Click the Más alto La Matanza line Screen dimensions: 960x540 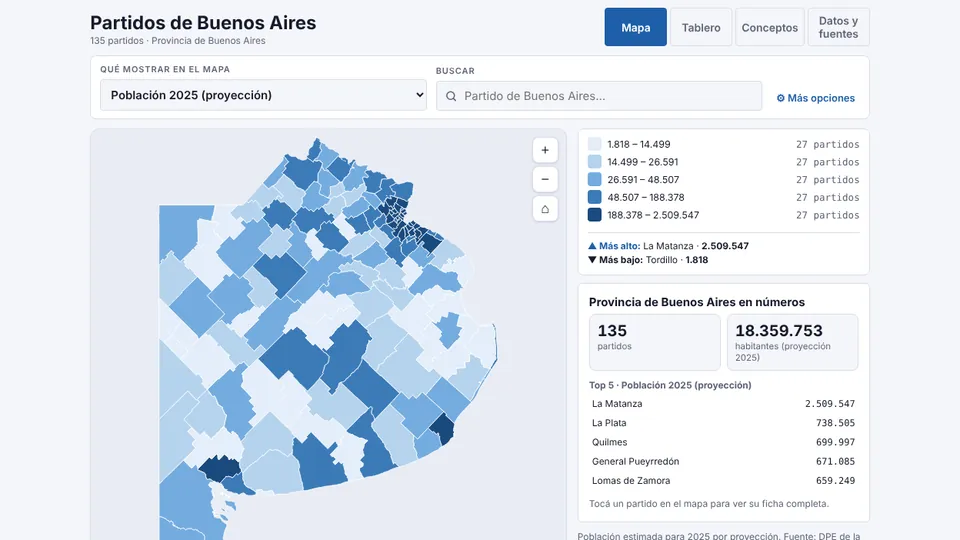[x=668, y=246]
